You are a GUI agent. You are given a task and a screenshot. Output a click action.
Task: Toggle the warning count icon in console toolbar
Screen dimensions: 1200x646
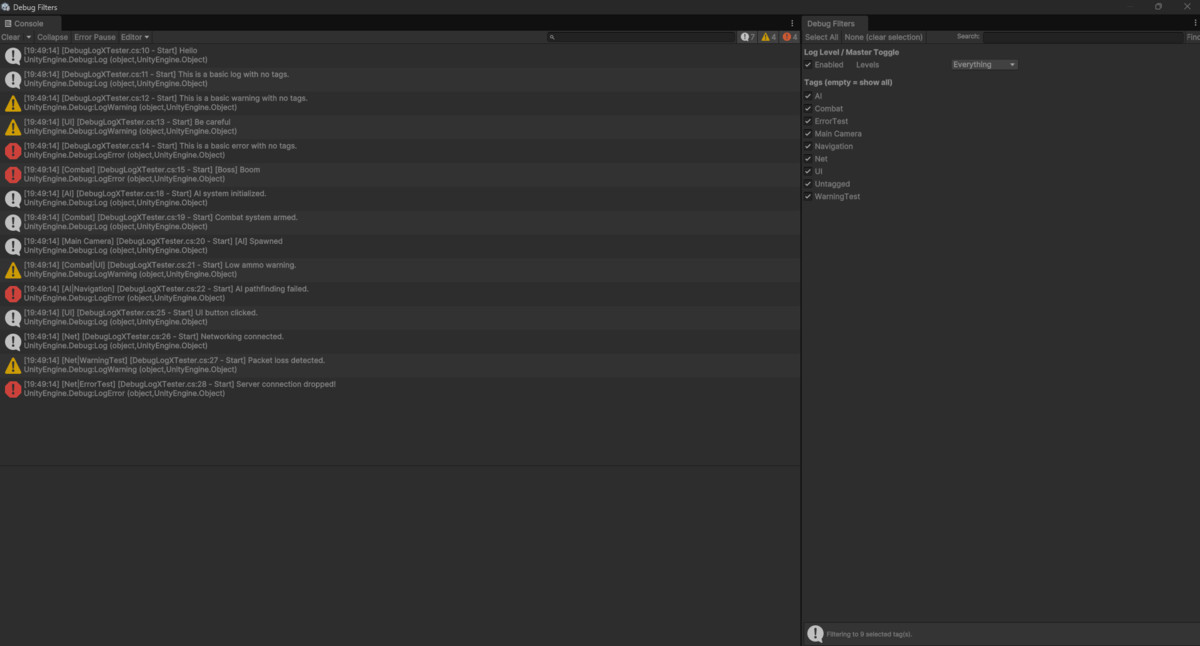(767, 36)
